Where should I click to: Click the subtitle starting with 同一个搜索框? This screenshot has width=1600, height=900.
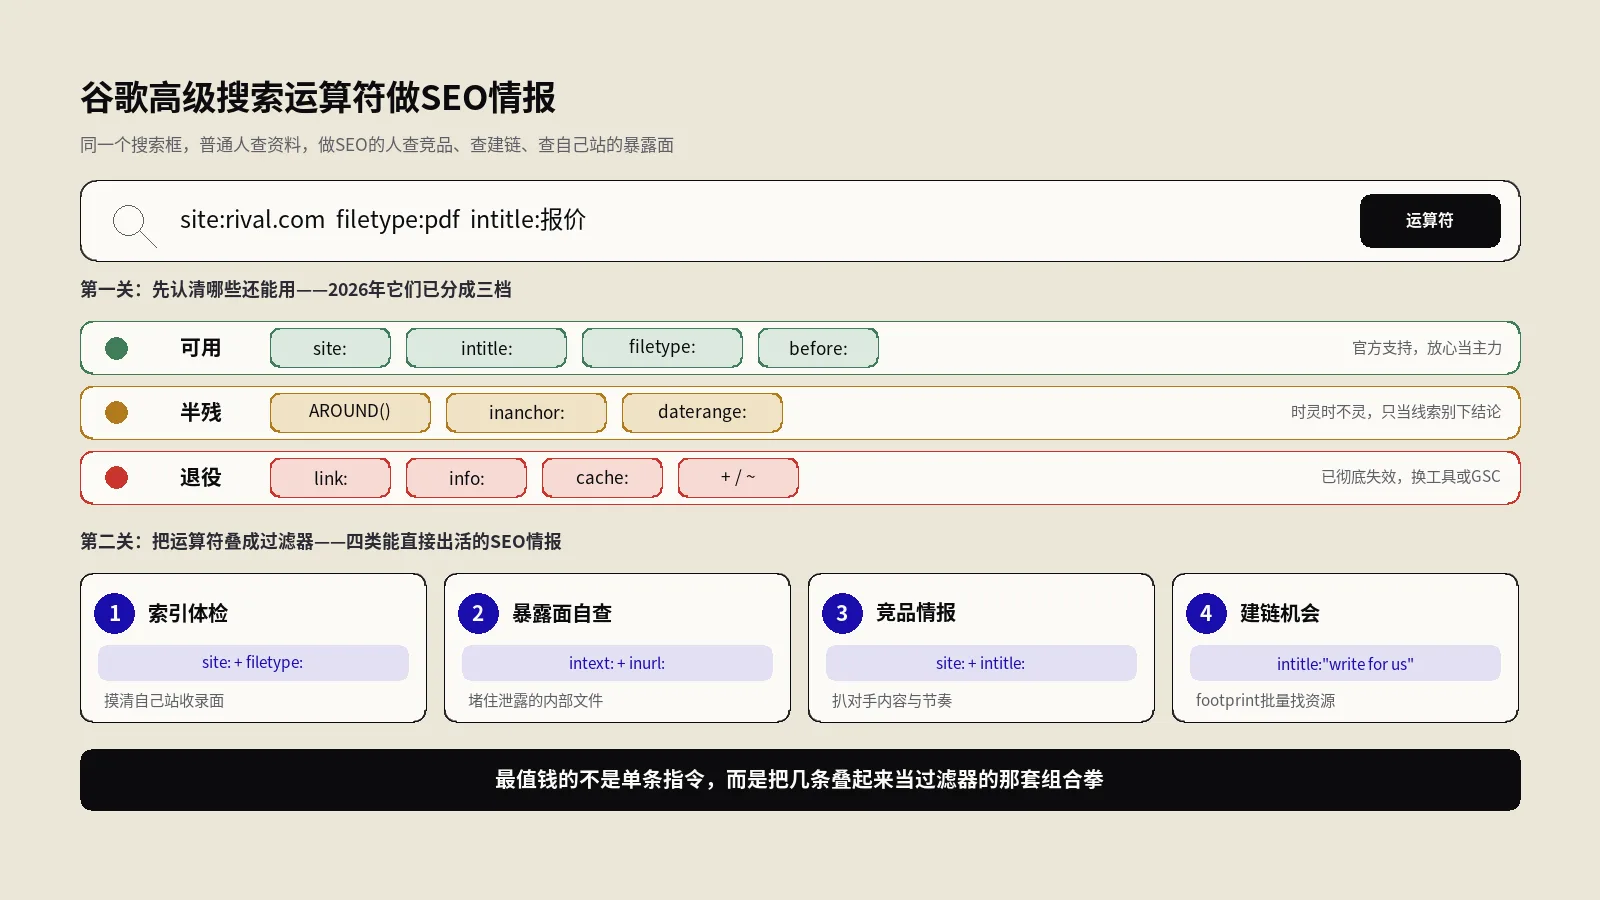point(377,145)
